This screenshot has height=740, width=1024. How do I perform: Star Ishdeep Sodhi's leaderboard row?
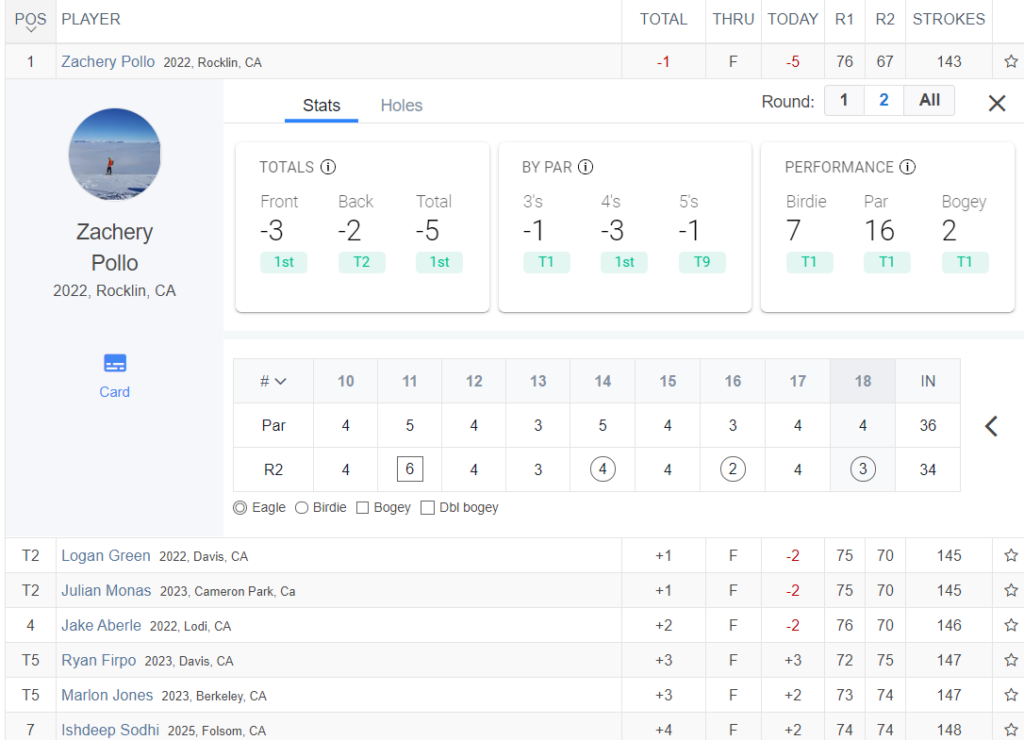1011,730
